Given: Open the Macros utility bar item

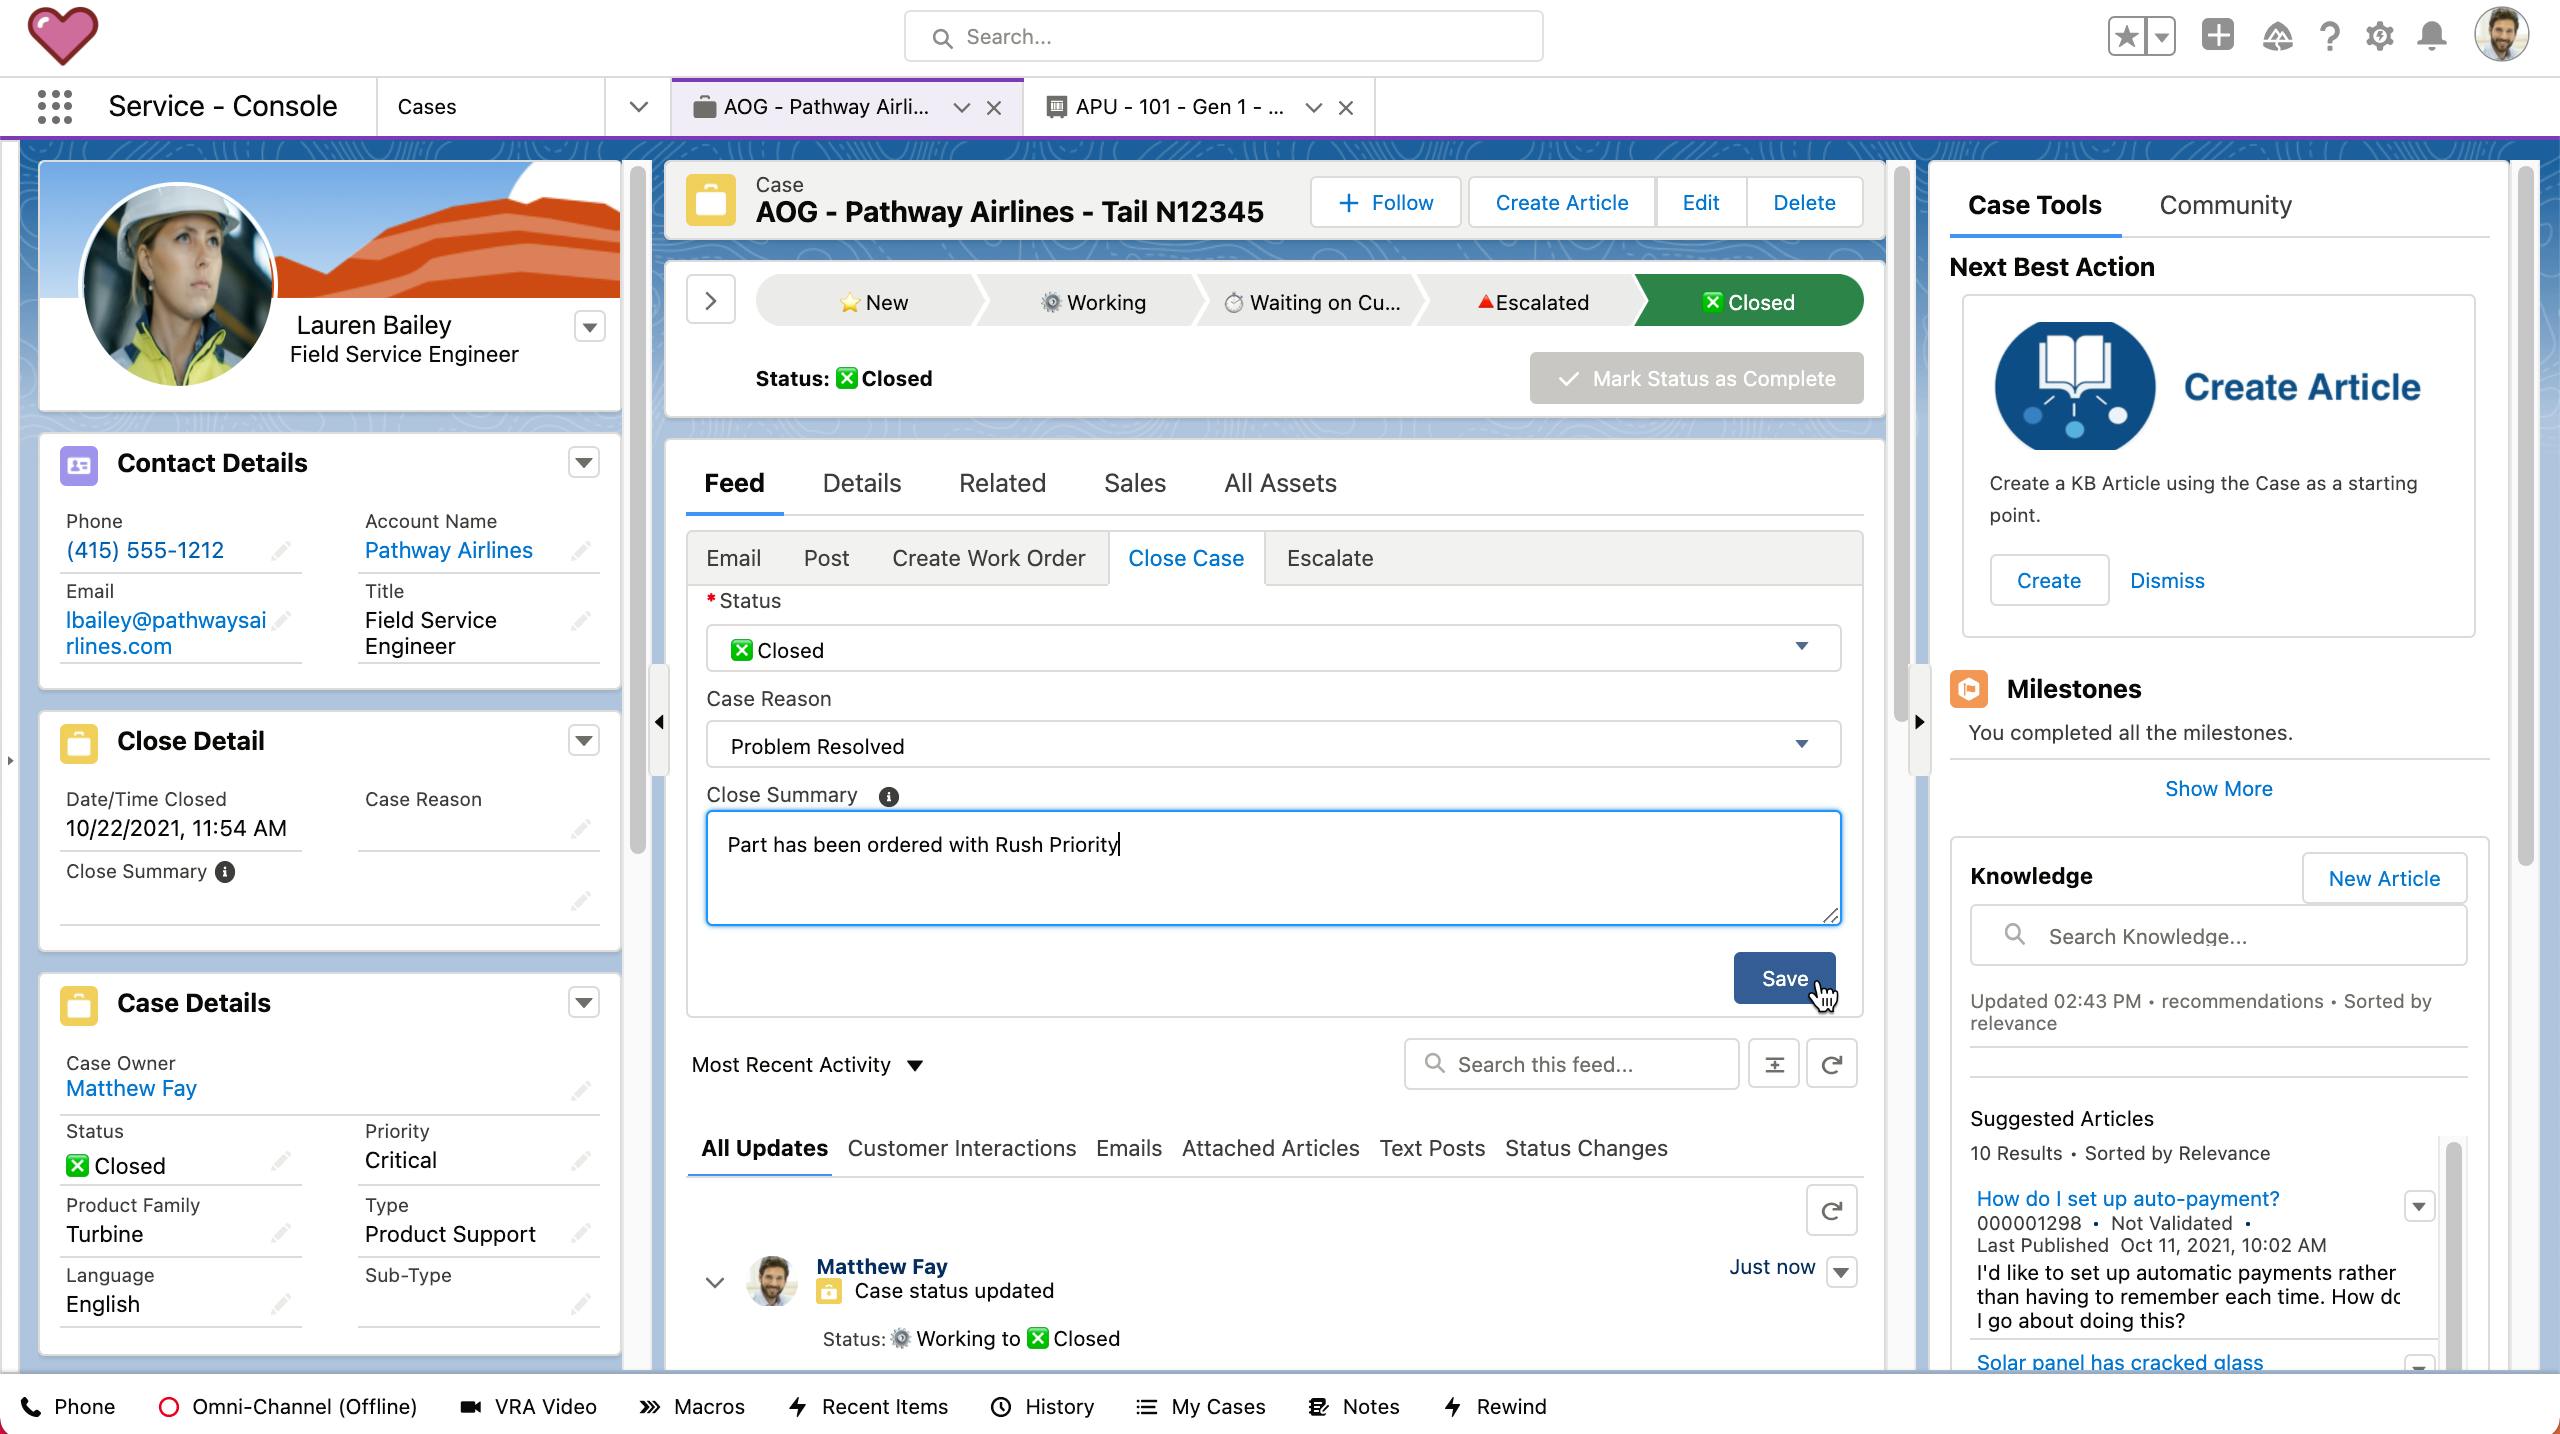Looking at the screenshot, I should (x=692, y=1406).
